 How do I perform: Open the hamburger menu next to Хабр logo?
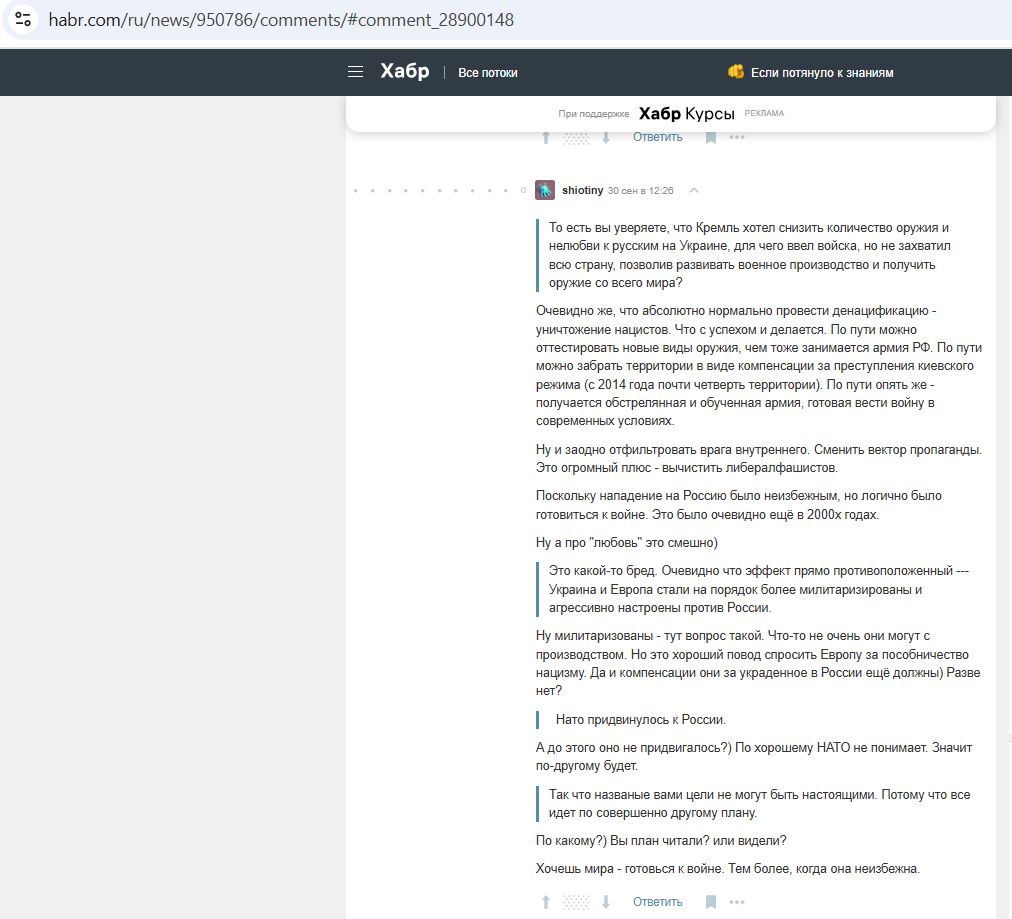pyautogui.click(x=355, y=72)
